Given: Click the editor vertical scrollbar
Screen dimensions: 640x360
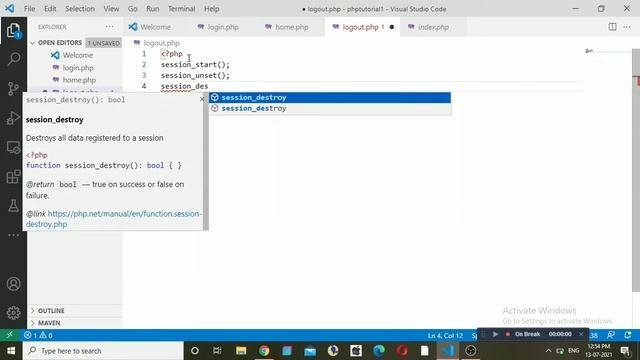Looking at the screenshot, I should 636,169.
